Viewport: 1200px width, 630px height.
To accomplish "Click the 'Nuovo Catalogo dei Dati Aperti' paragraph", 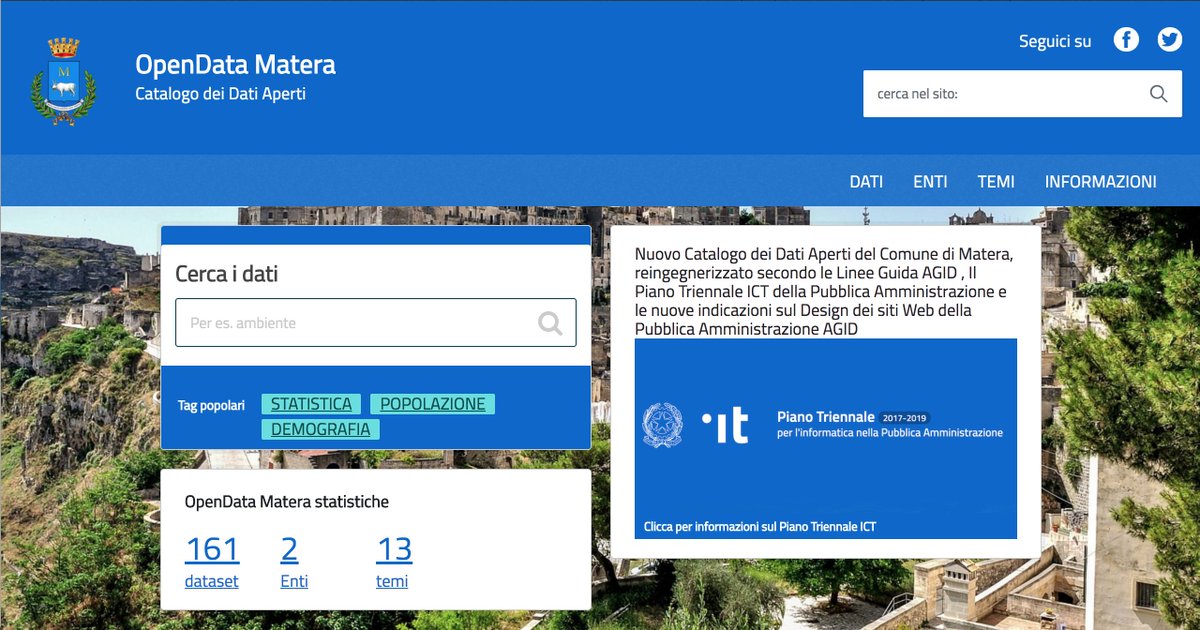I will point(825,291).
